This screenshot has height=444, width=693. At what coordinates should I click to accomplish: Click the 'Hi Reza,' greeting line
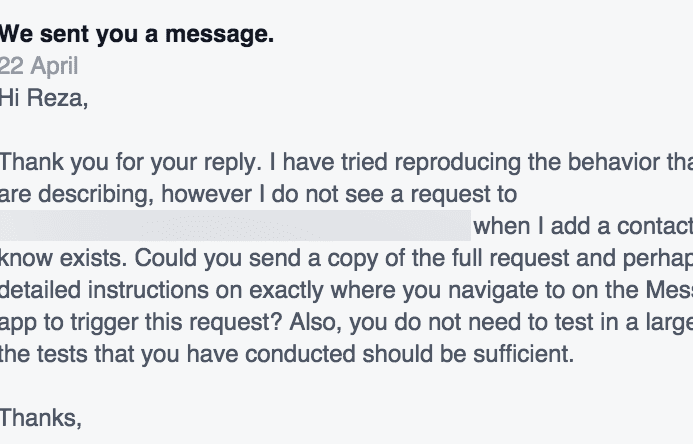(x=44, y=98)
